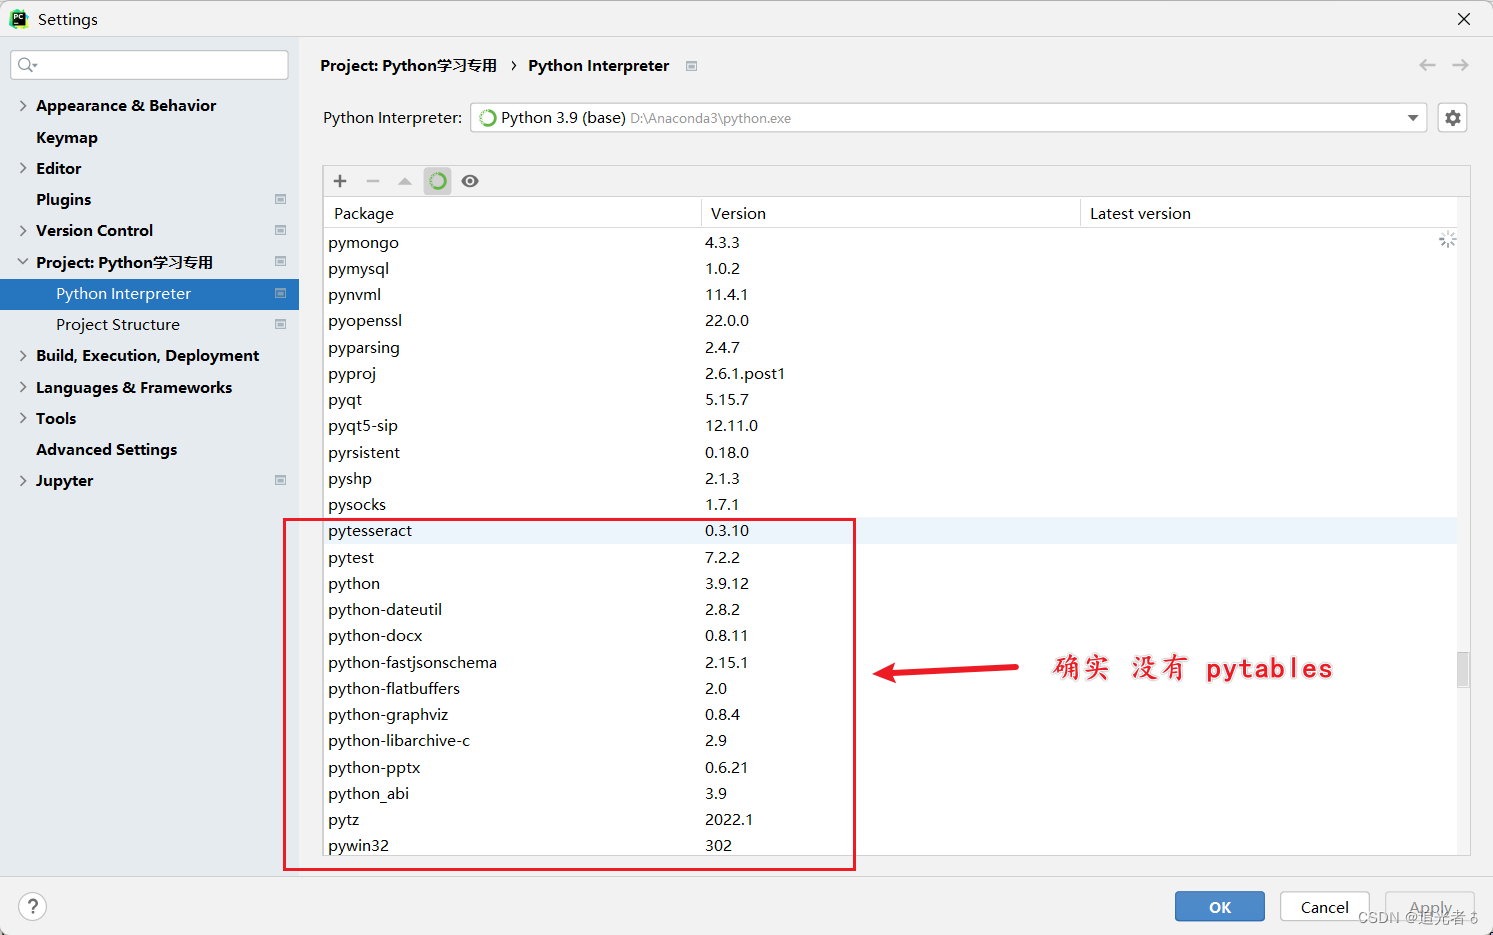This screenshot has width=1493, height=935.
Task: Select the pytz package row
Action: tap(890, 819)
